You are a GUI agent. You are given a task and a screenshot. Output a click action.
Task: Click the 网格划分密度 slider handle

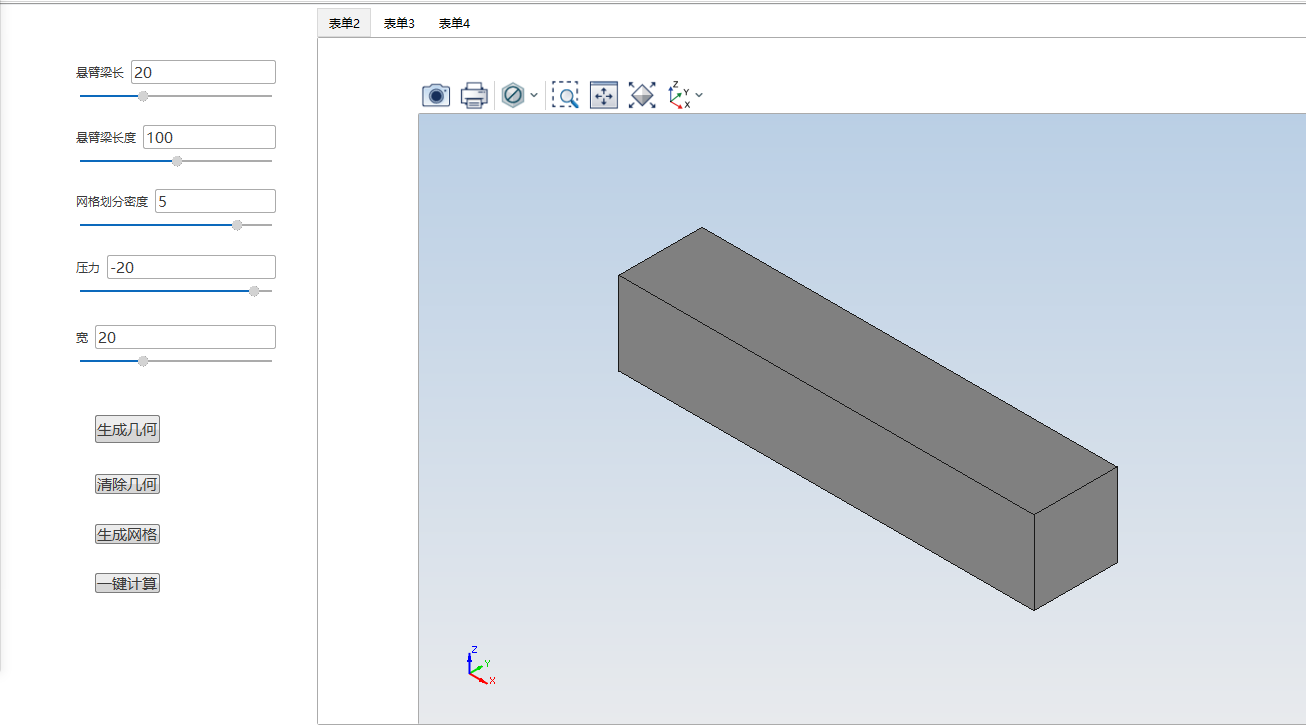pyautogui.click(x=237, y=225)
